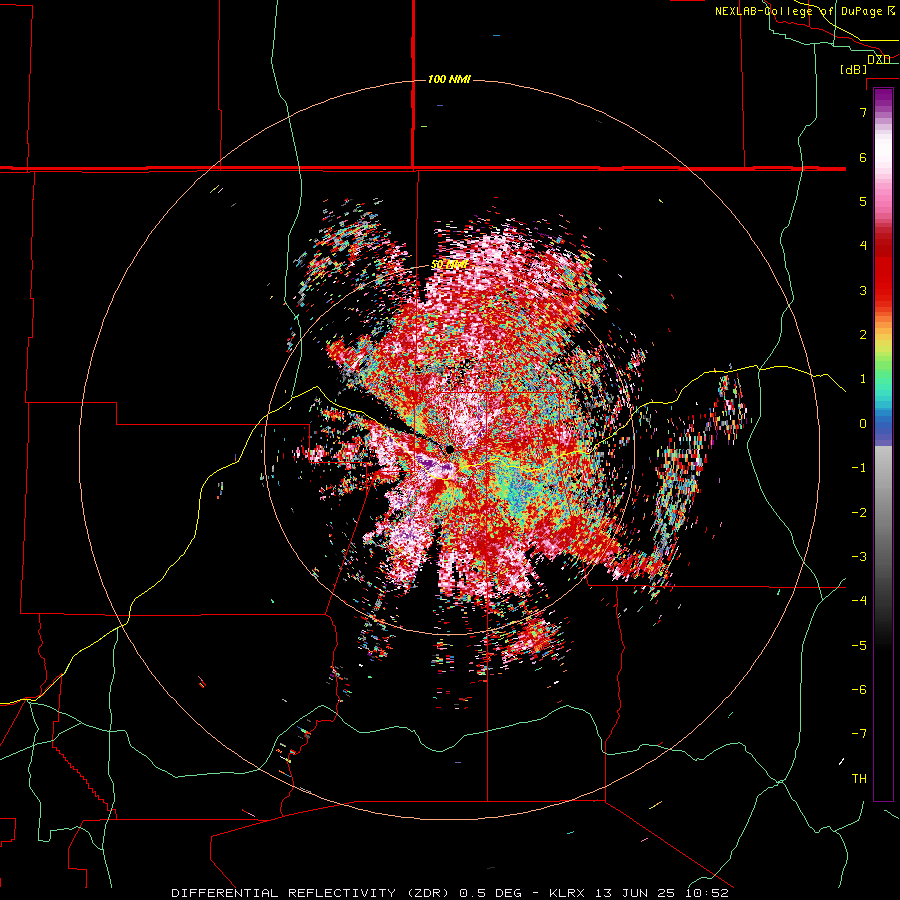Click the -5 value on the color scale

tap(859, 646)
